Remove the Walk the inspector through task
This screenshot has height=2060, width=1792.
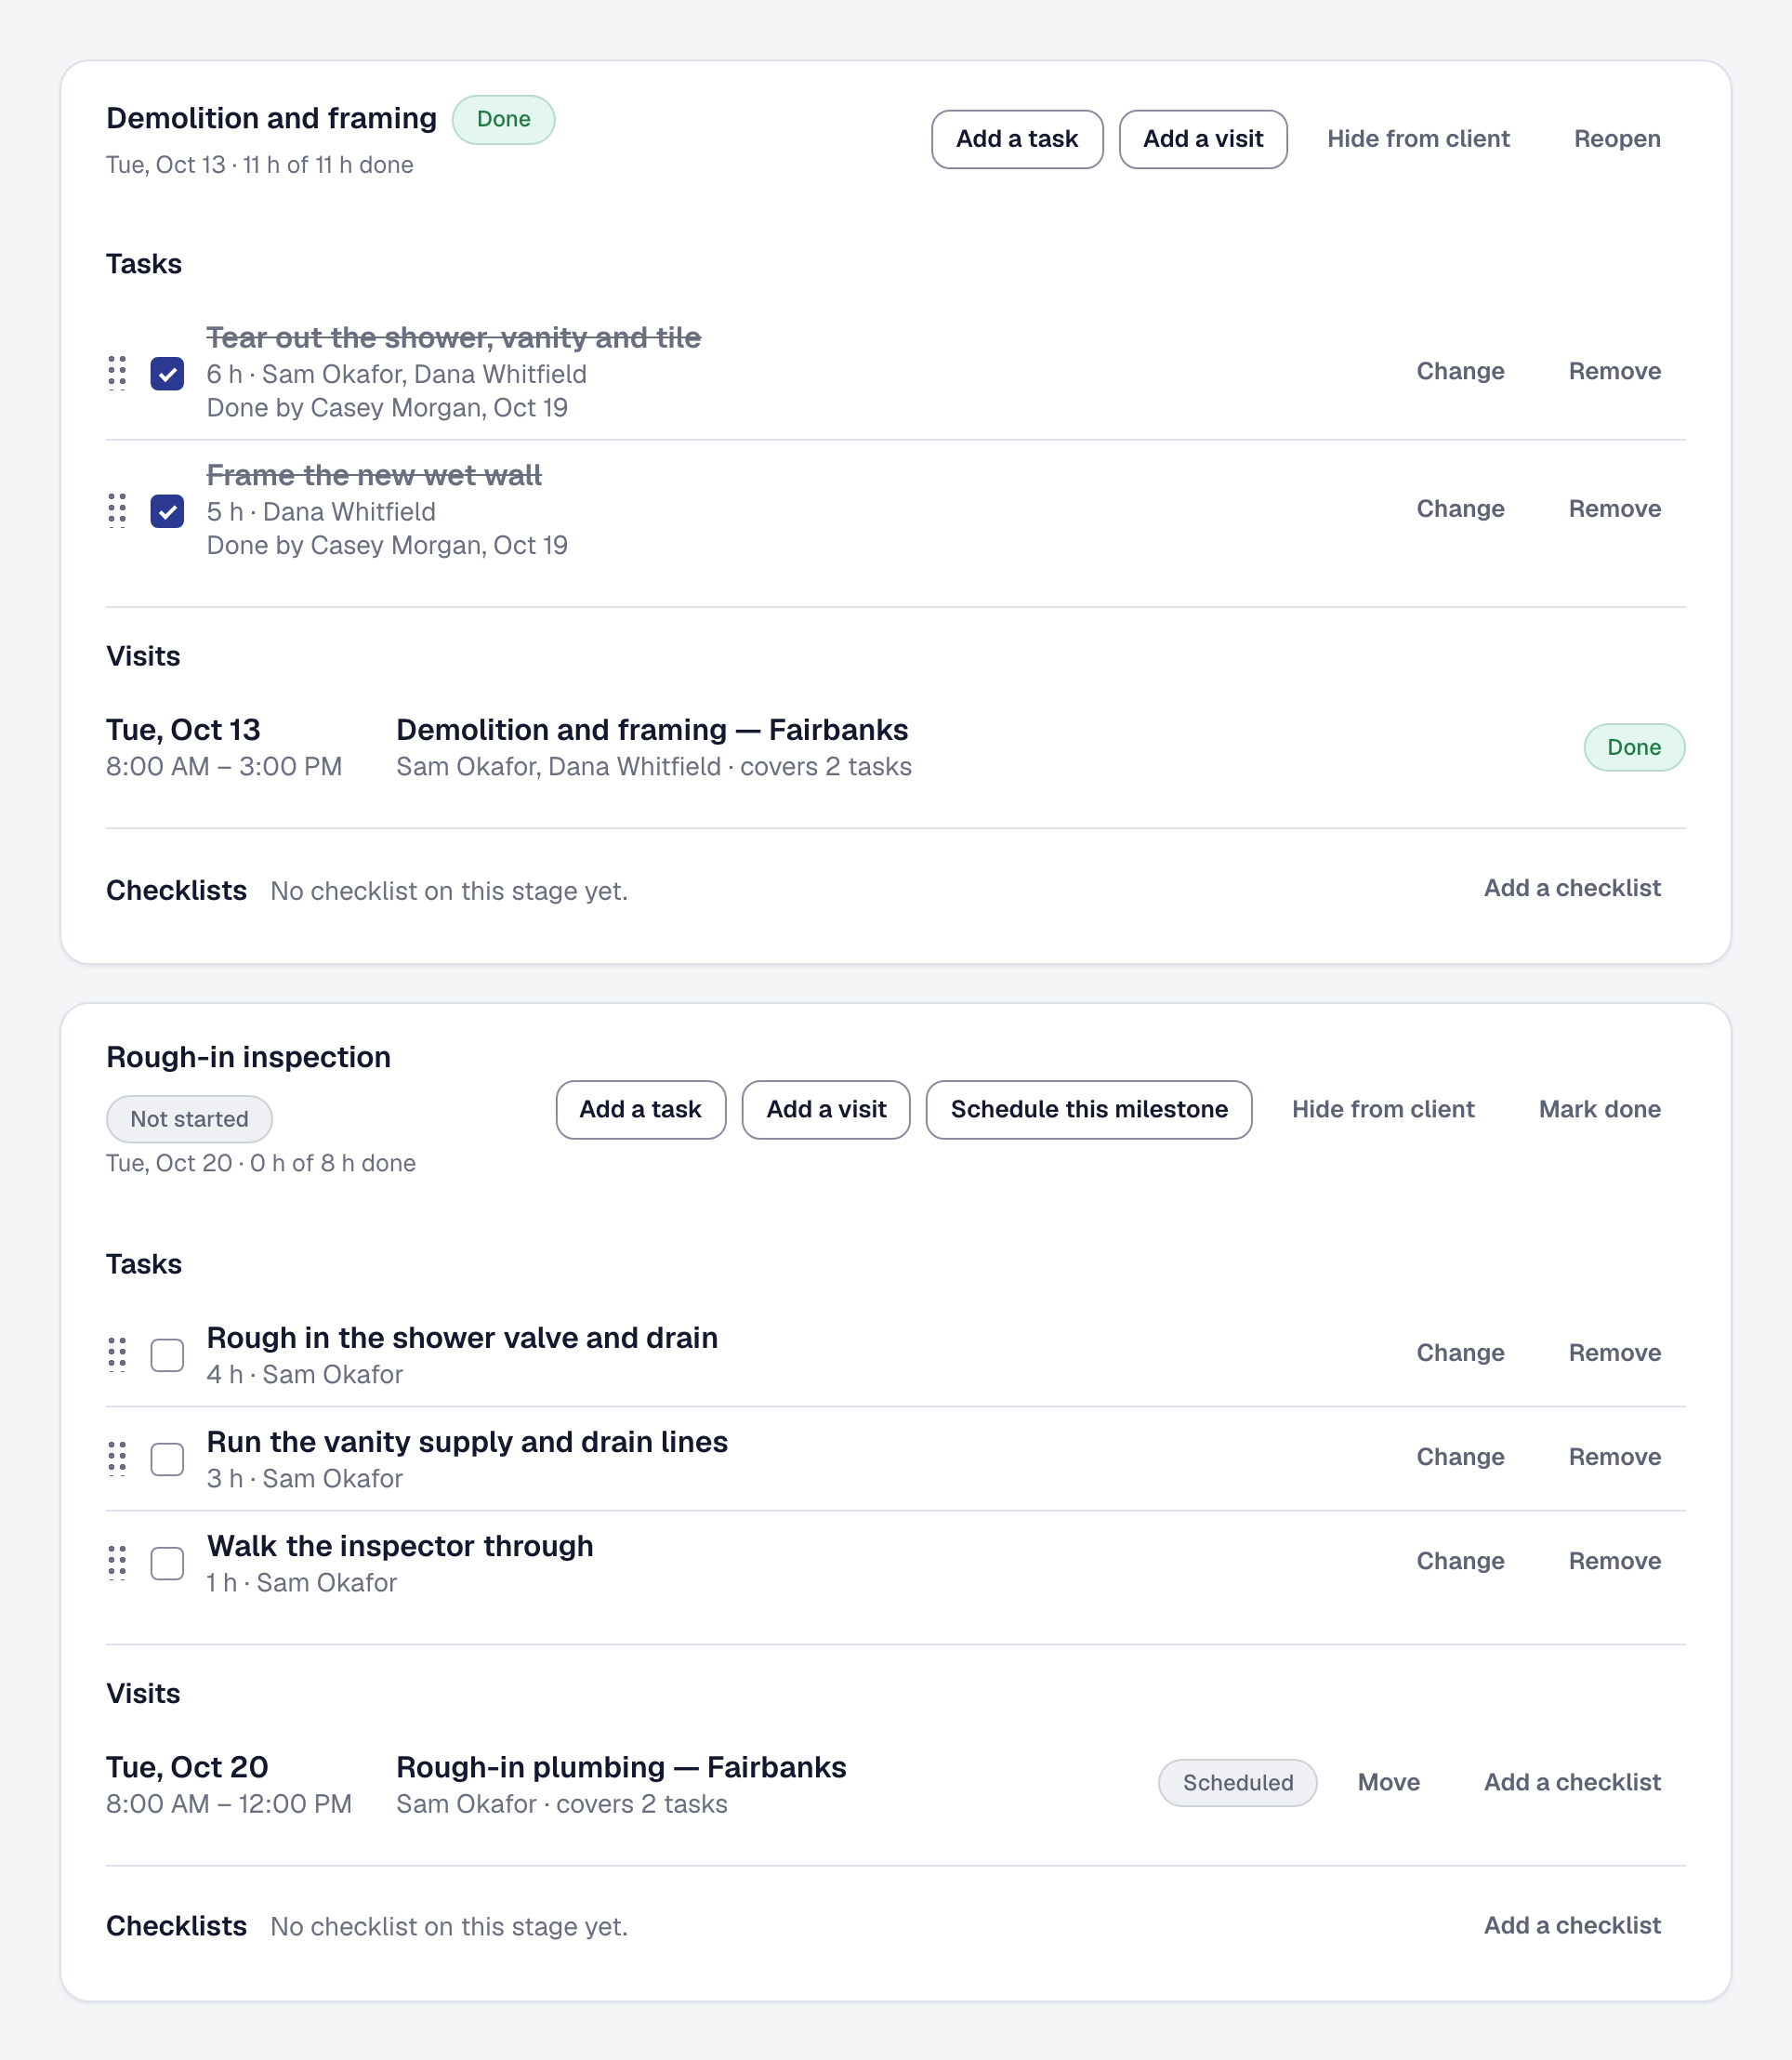(1614, 1561)
